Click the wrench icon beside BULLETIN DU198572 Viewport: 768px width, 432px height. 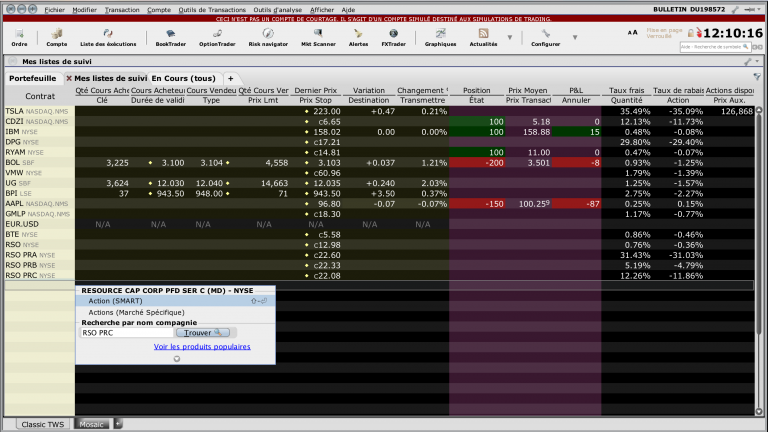point(735,9)
